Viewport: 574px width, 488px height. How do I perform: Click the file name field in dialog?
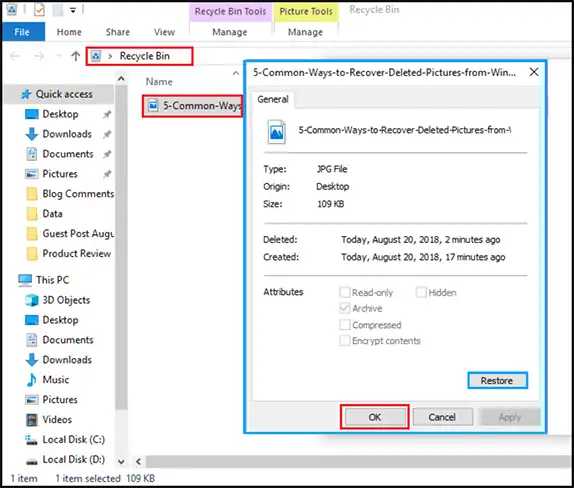click(405, 130)
